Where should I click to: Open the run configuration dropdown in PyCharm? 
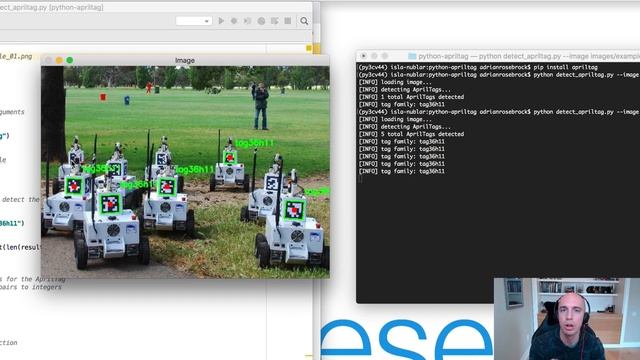(x=193, y=21)
